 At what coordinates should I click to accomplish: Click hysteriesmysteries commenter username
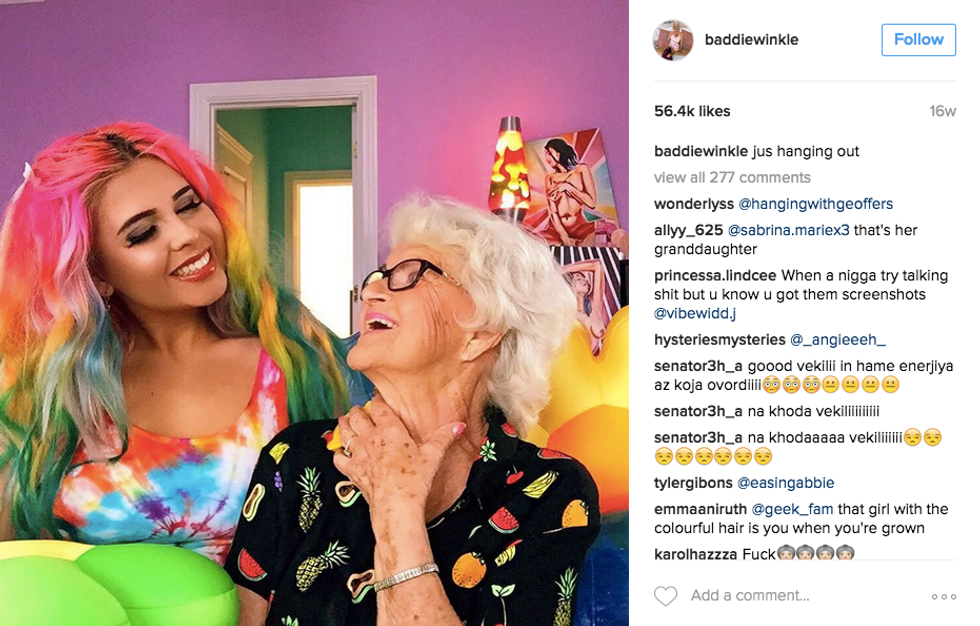pyautogui.click(x=719, y=339)
